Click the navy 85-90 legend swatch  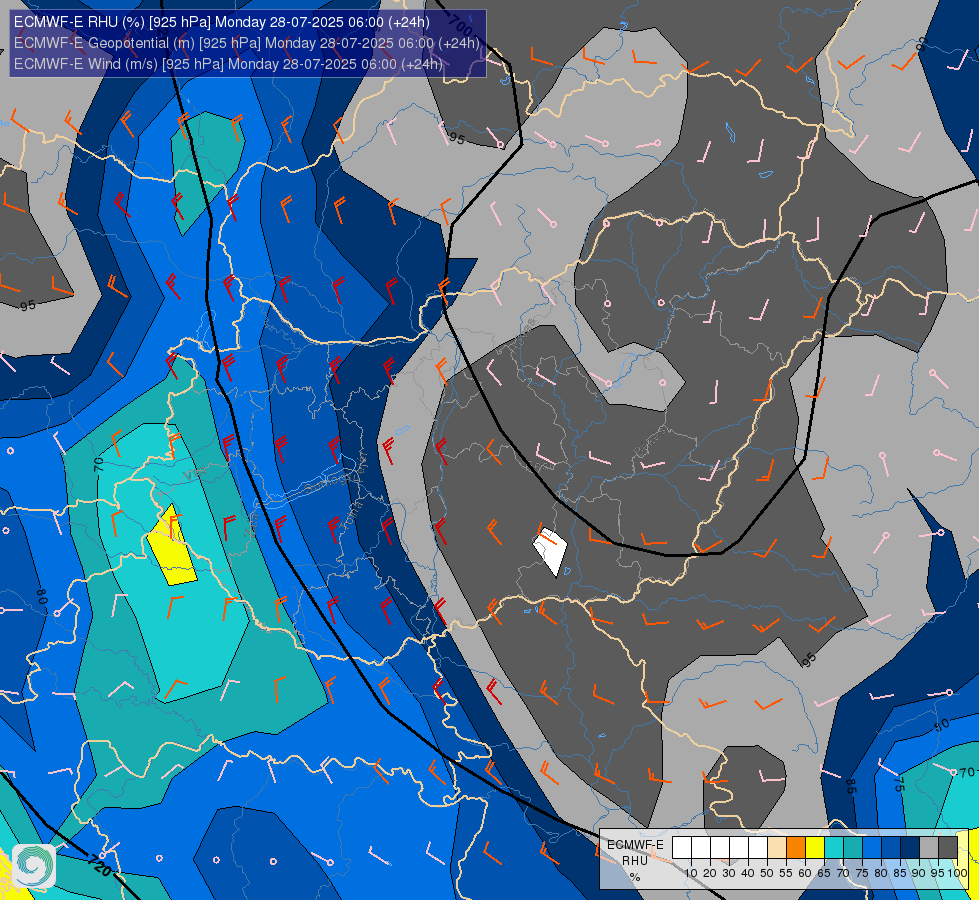coord(910,848)
